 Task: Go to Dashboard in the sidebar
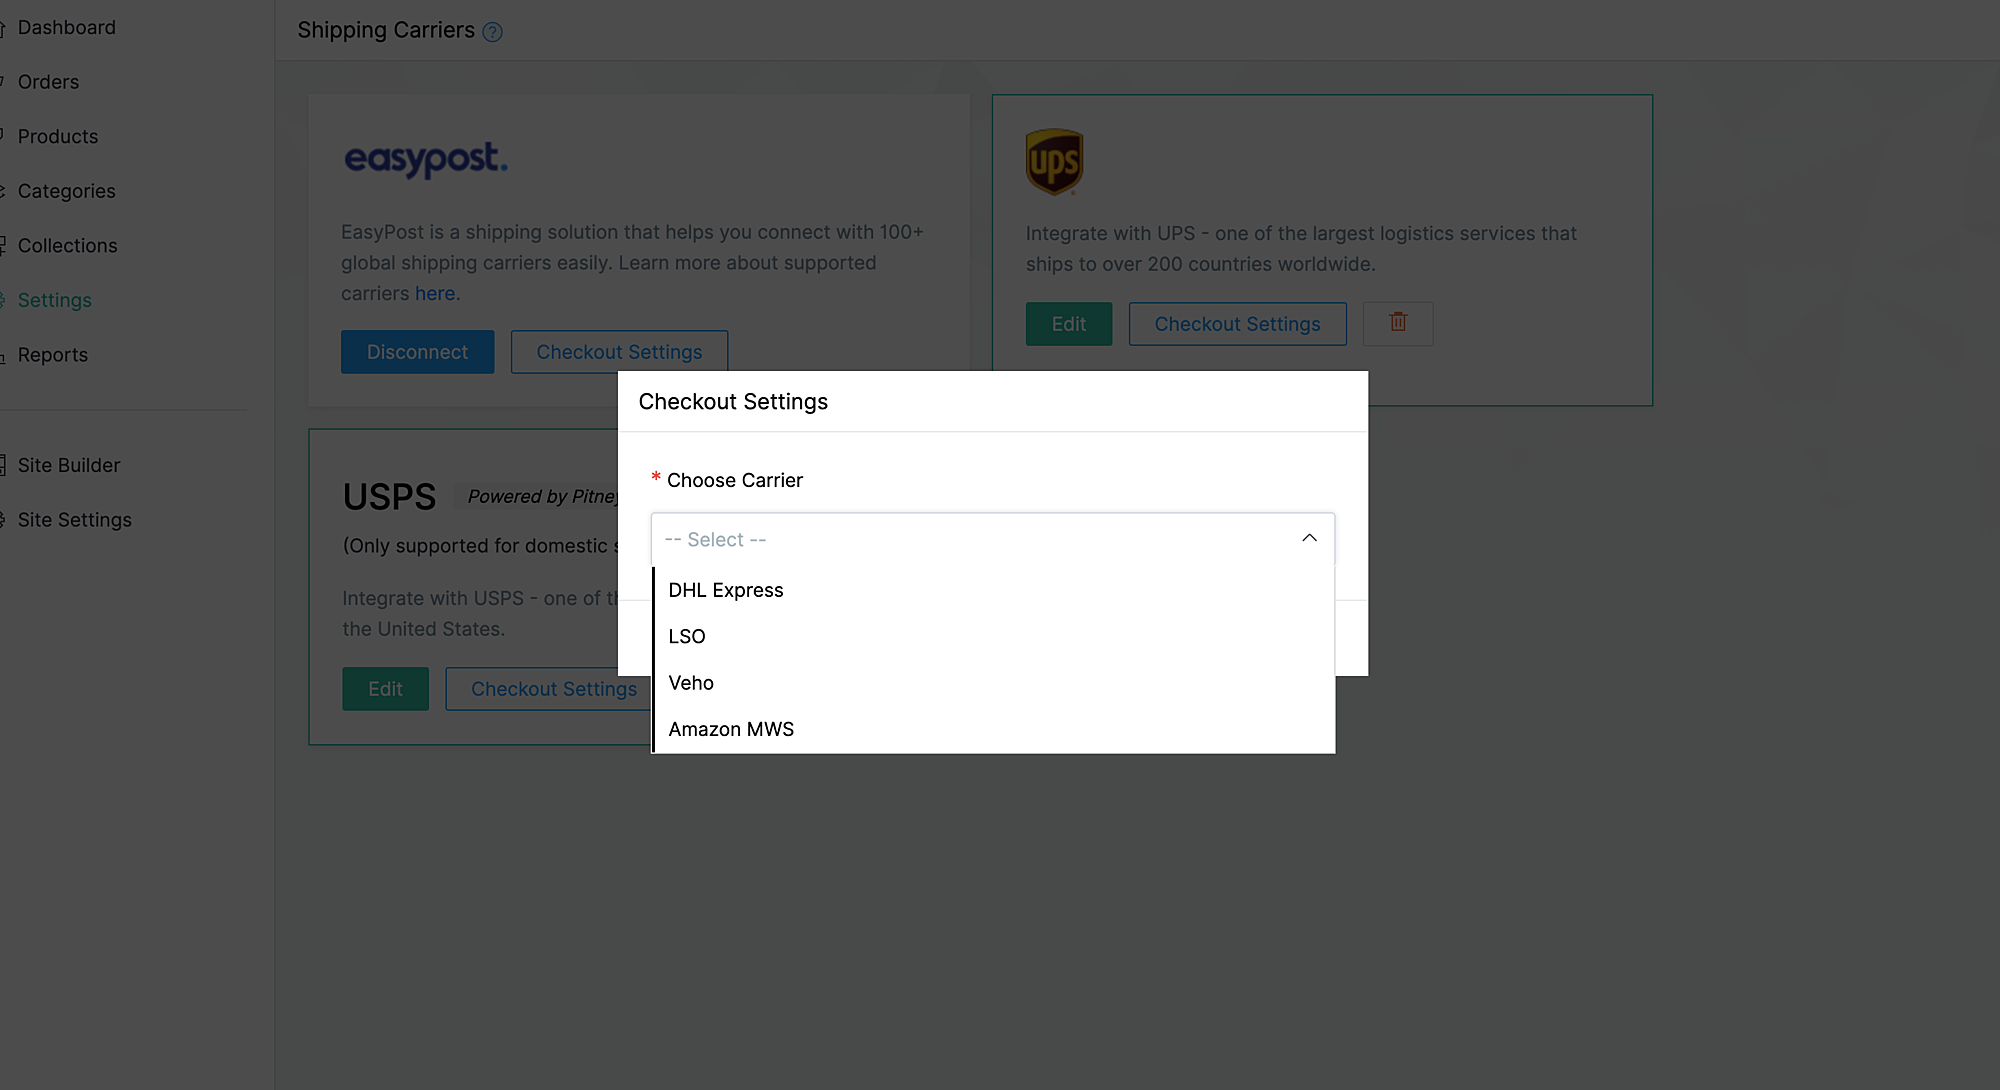point(66,27)
